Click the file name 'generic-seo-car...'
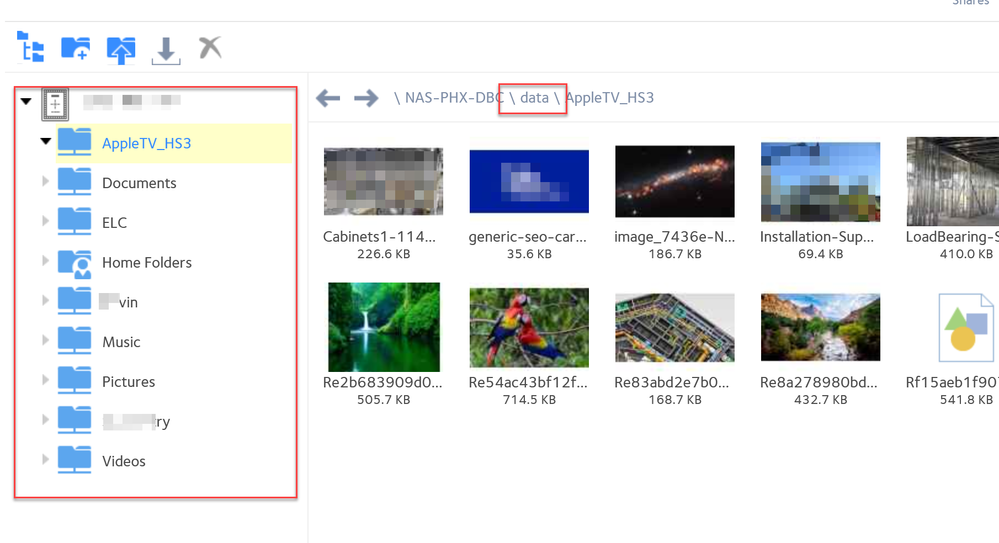This screenshot has width=999, height=543. (x=528, y=236)
